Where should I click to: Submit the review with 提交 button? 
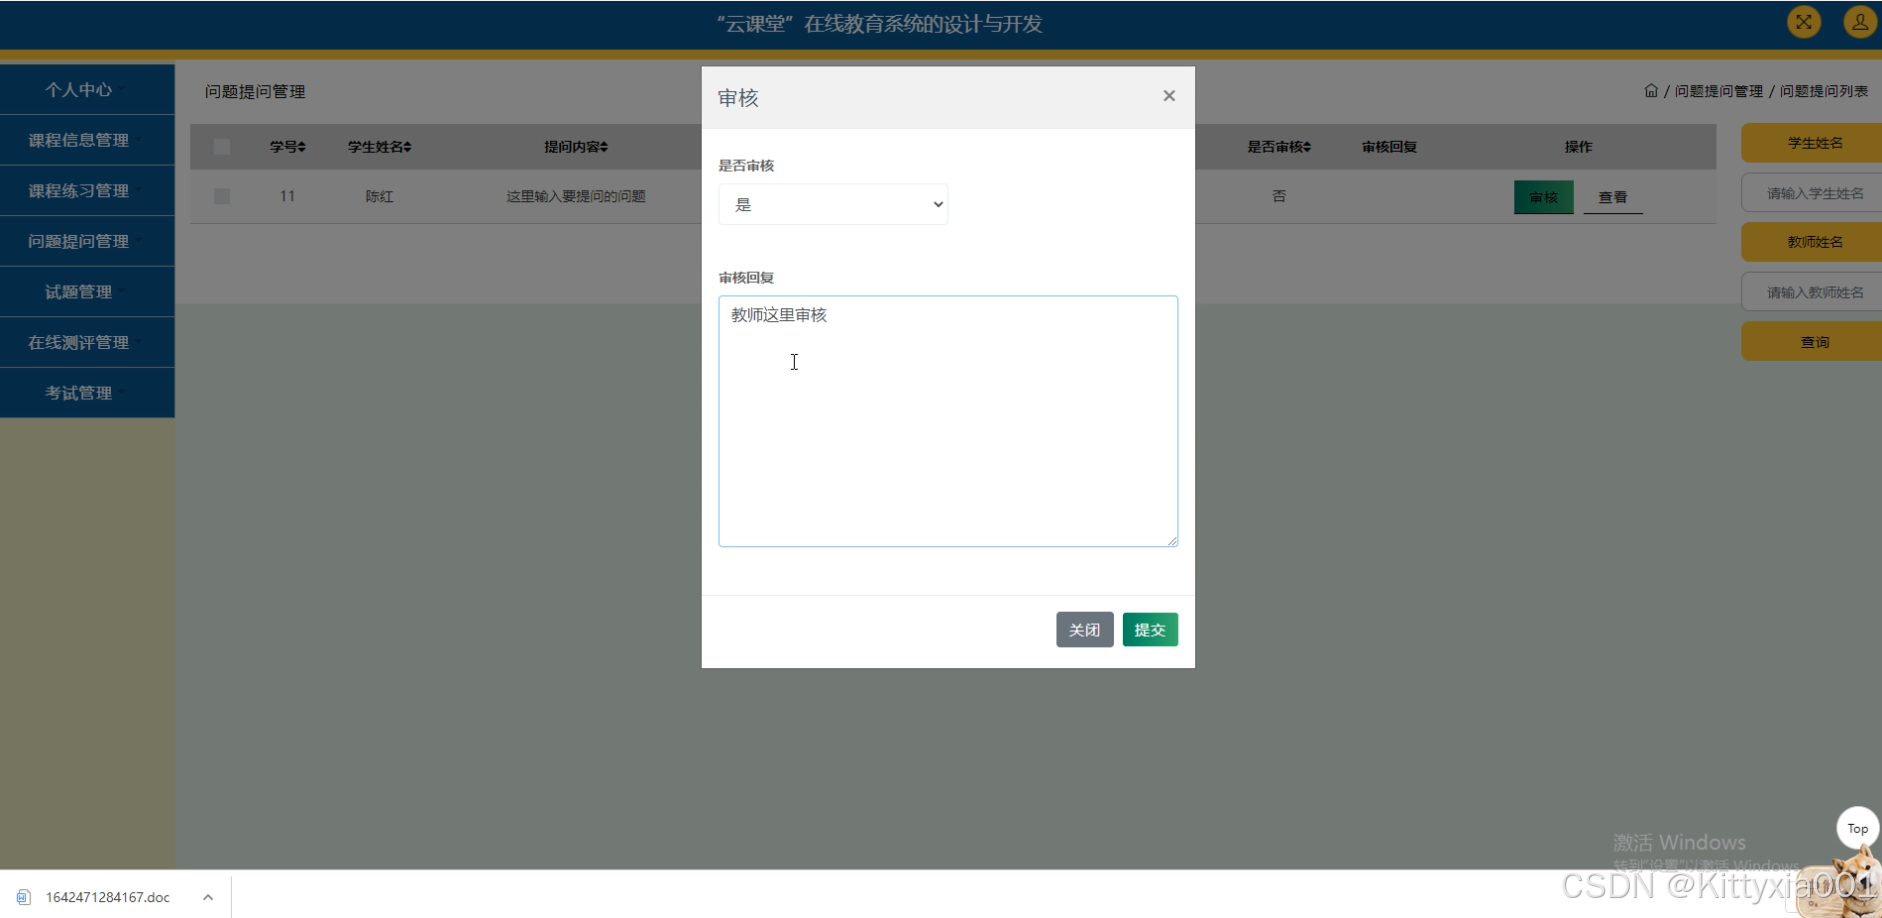point(1150,630)
